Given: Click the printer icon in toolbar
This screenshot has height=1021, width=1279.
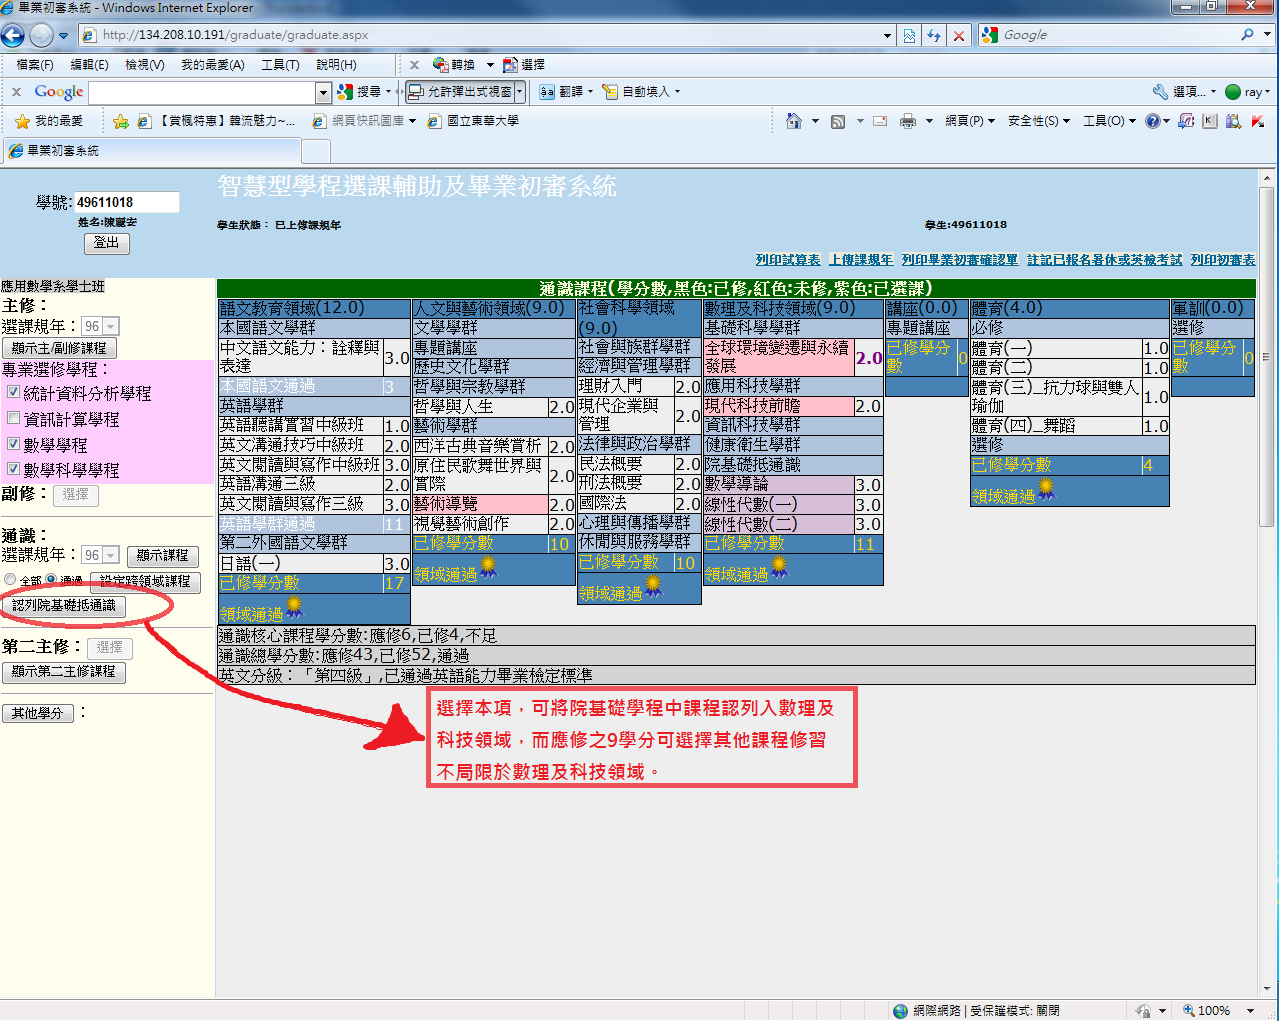Looking at the screenshot, I should [907, 121].
